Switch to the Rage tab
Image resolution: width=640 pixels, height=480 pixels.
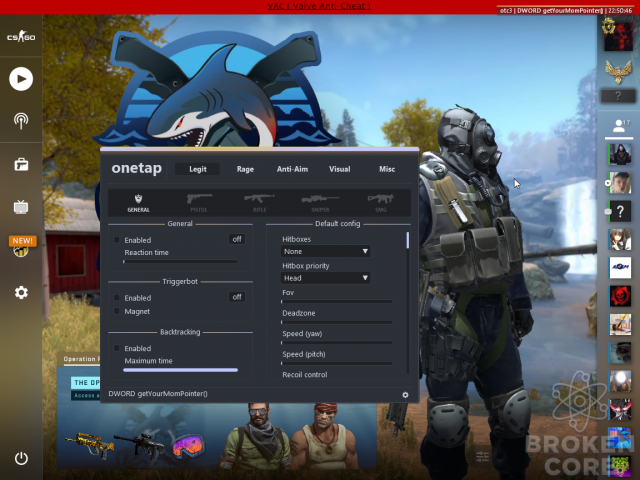pos(245,169)
